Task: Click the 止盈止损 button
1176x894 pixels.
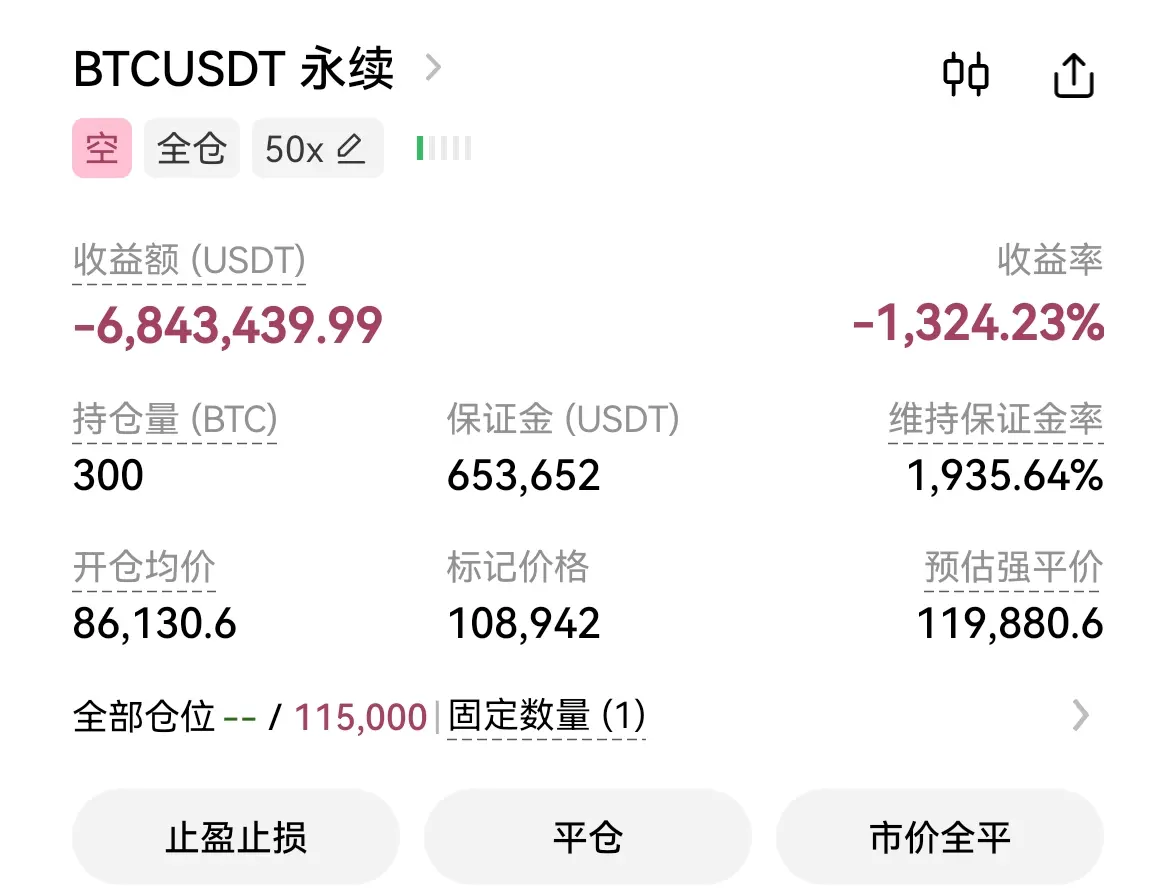Action: [236, 837]
